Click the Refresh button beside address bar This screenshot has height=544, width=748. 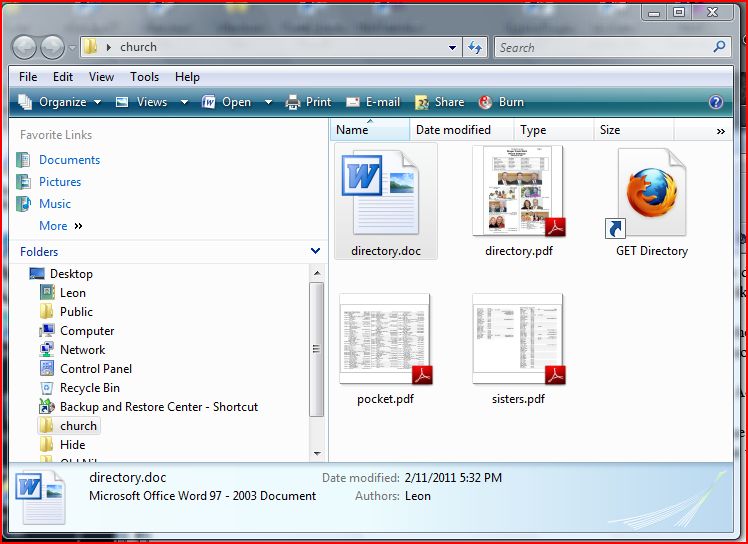coord(475,47)
